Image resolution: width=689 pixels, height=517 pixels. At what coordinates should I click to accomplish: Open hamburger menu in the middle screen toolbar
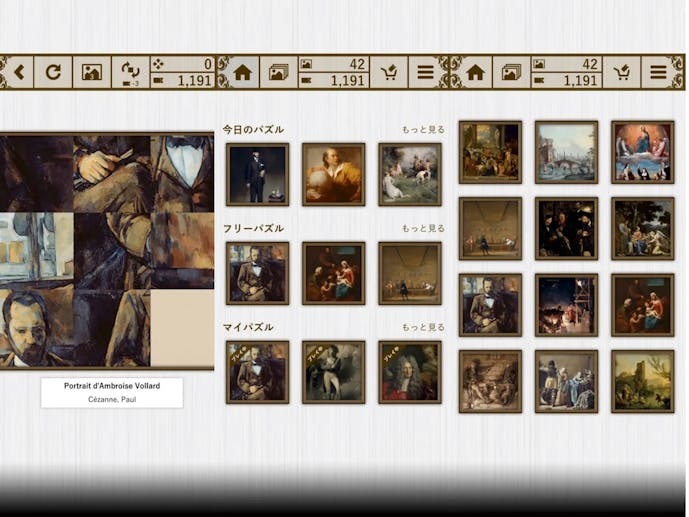pos(425,72)
